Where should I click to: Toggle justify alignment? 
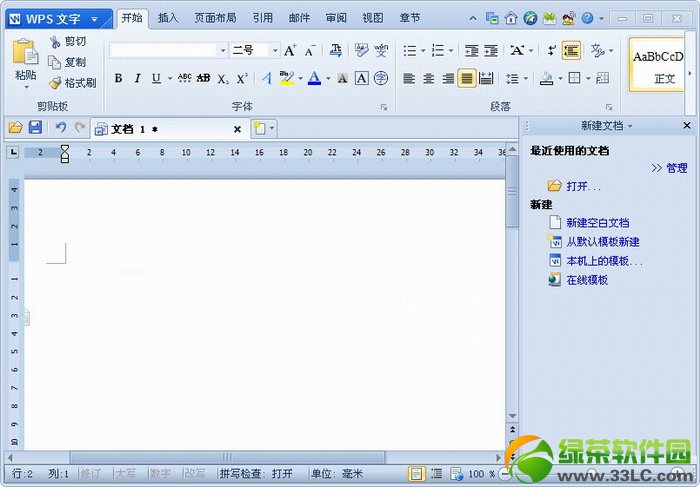point(467,79)
